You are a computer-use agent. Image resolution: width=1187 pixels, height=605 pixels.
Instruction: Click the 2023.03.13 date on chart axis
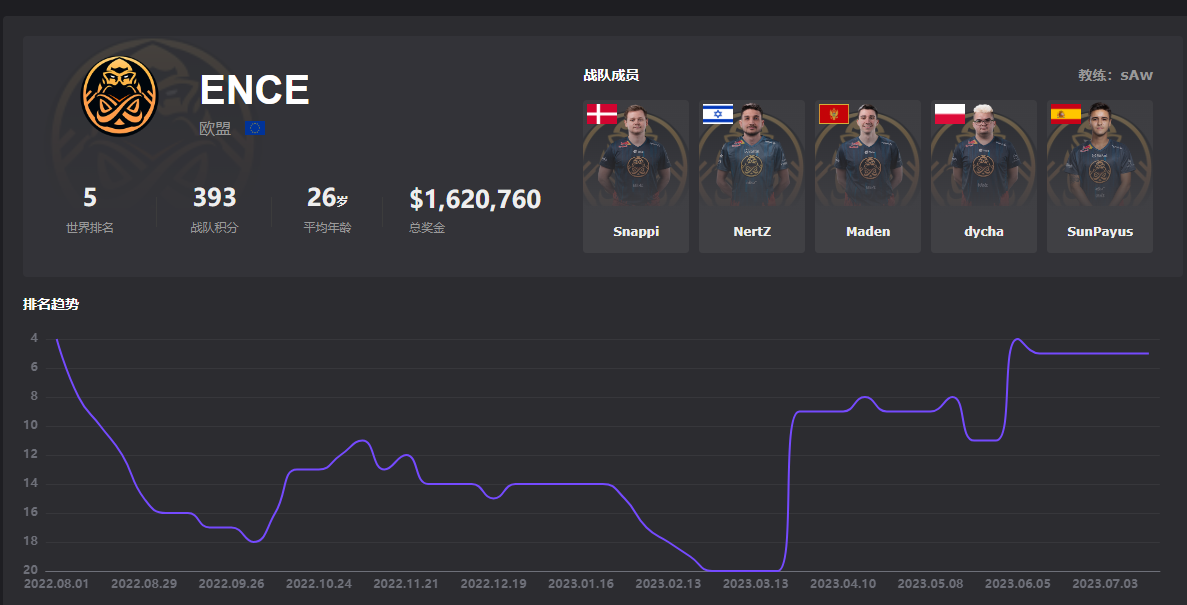(x=755, y=583)
